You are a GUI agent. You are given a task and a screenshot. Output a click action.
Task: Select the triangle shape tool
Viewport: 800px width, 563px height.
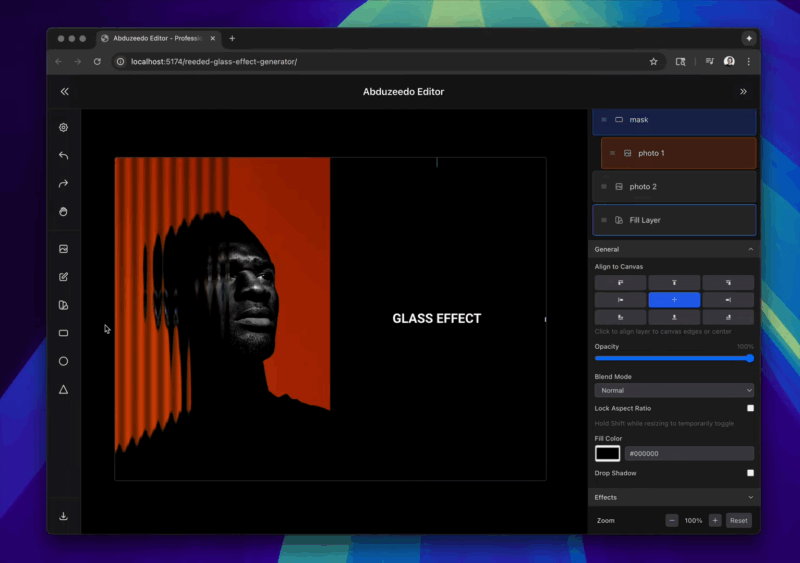[x=64, y=389]
